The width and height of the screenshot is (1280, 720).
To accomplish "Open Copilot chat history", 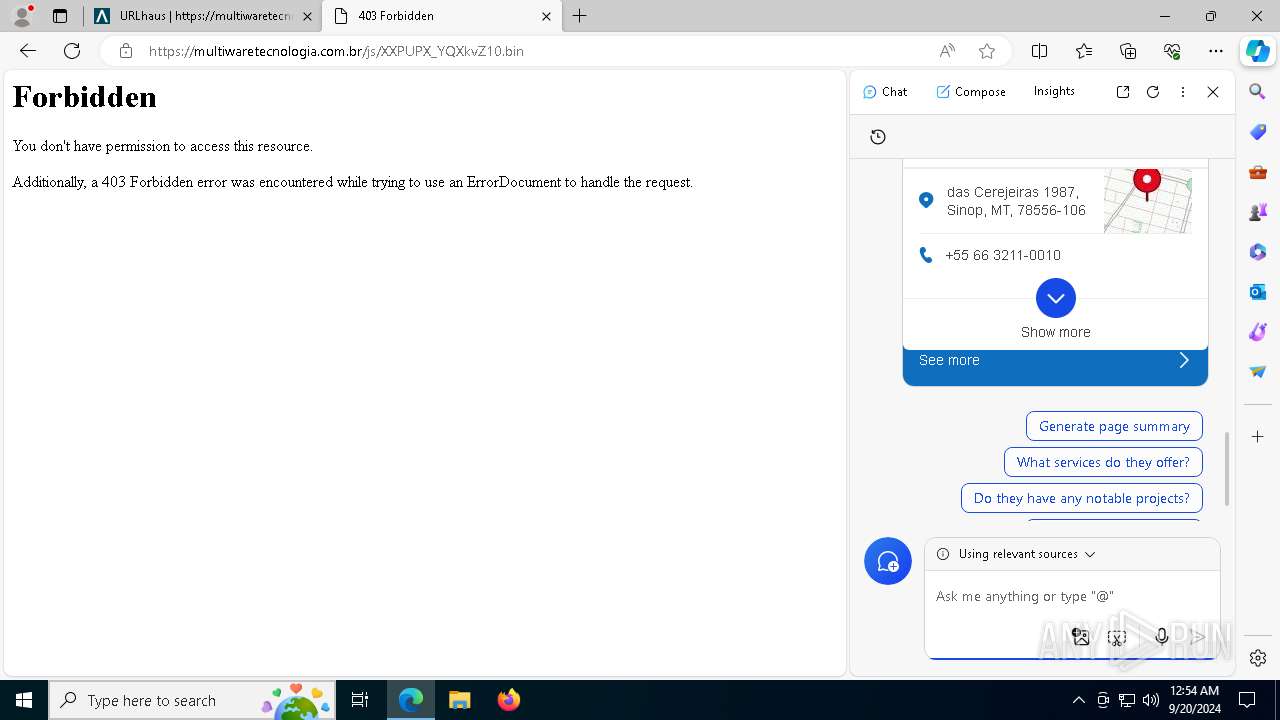I will pyautogui.click(x=878, y=137).
